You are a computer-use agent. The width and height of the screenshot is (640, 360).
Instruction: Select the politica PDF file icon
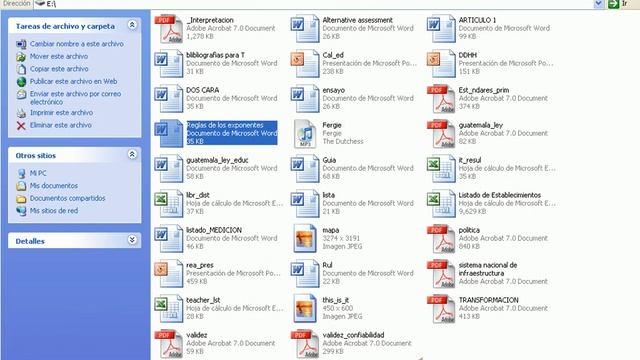(441, 239)
